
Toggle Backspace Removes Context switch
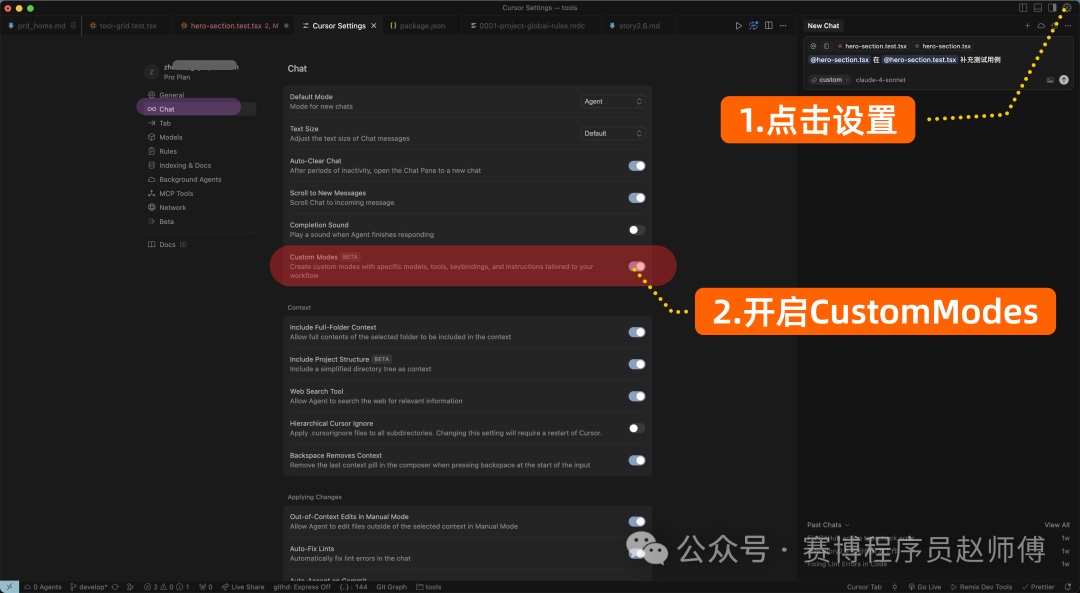636,460
